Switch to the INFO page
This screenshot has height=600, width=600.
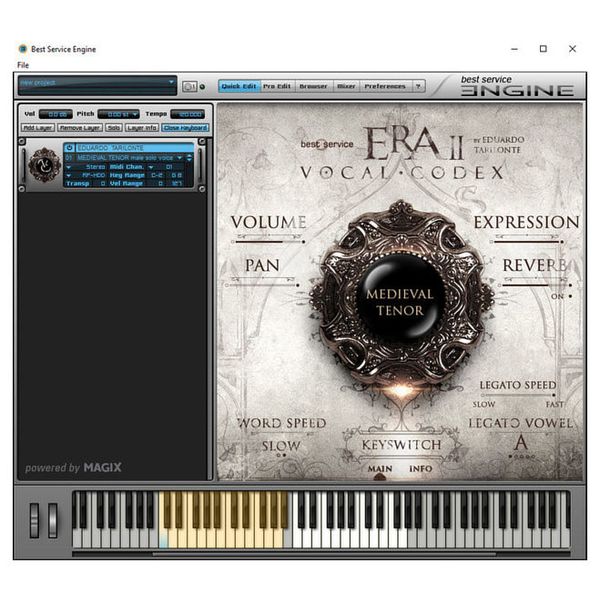point(421,469)
